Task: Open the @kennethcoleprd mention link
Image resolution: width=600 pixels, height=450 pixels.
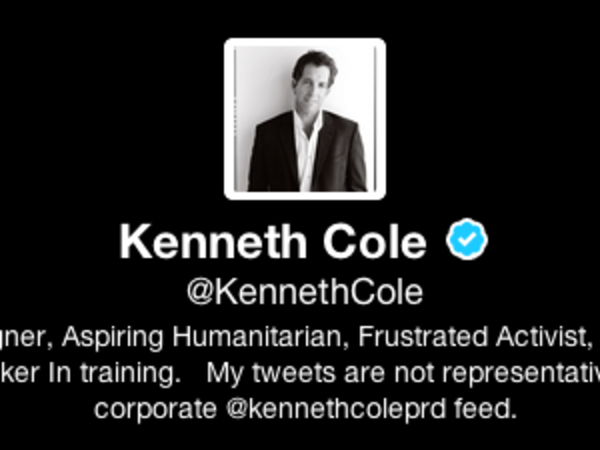Action: [x=336, y=409]
